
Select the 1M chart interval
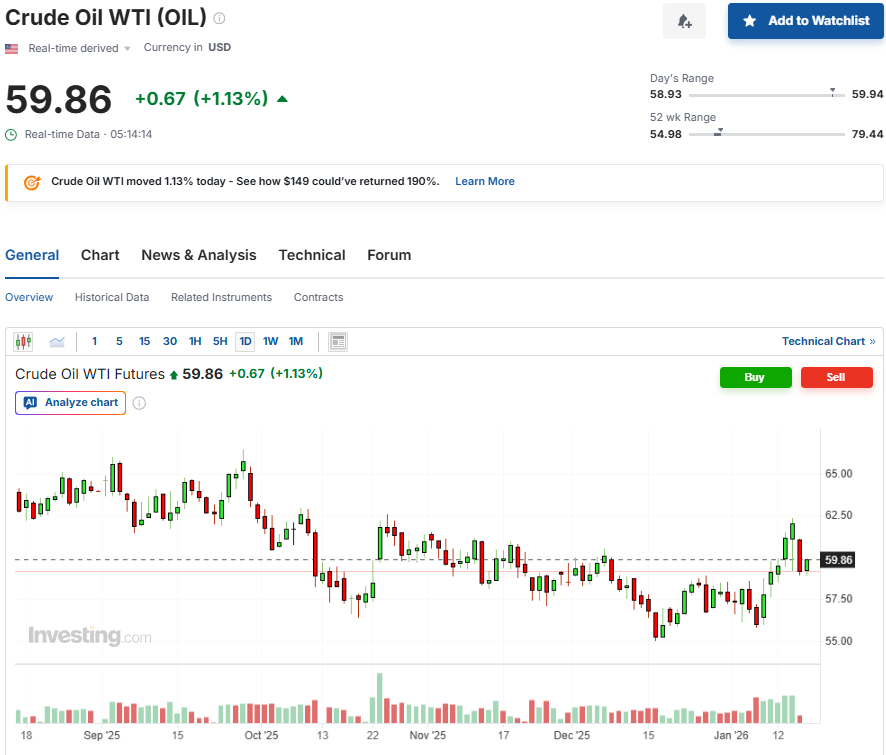tap(296, 342)
